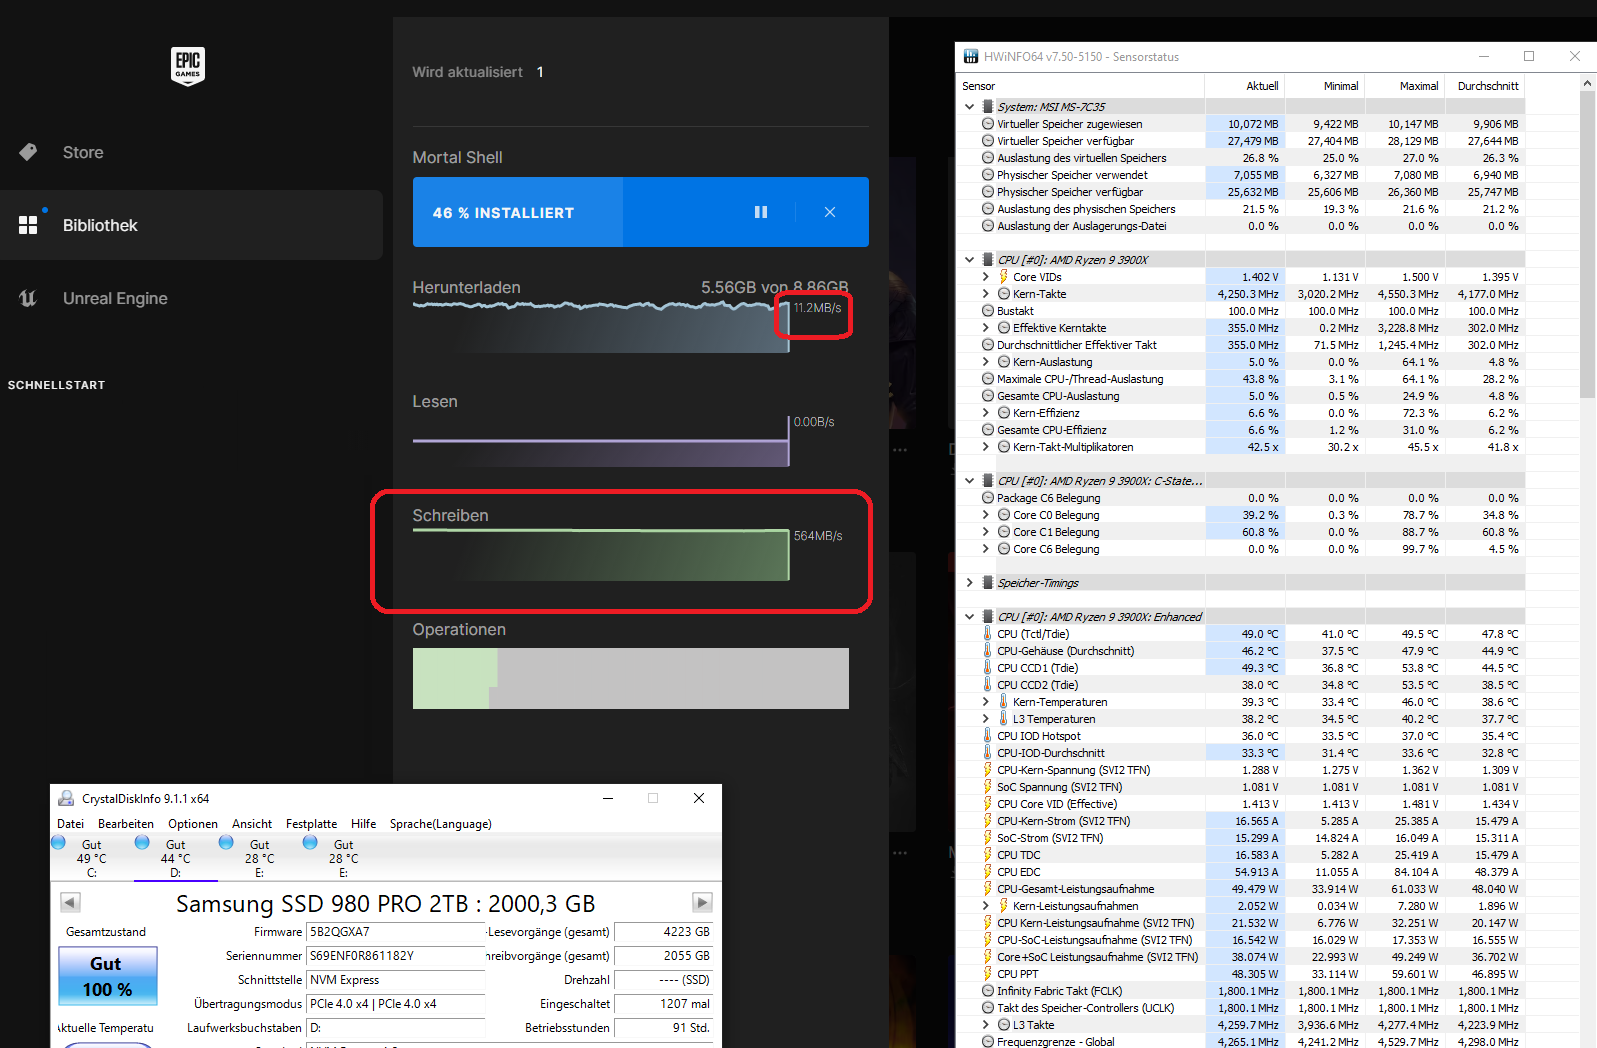Viewport: 1597px width, 1048px height.
Task: Click the Operationen progress bar
Action: 631,679
